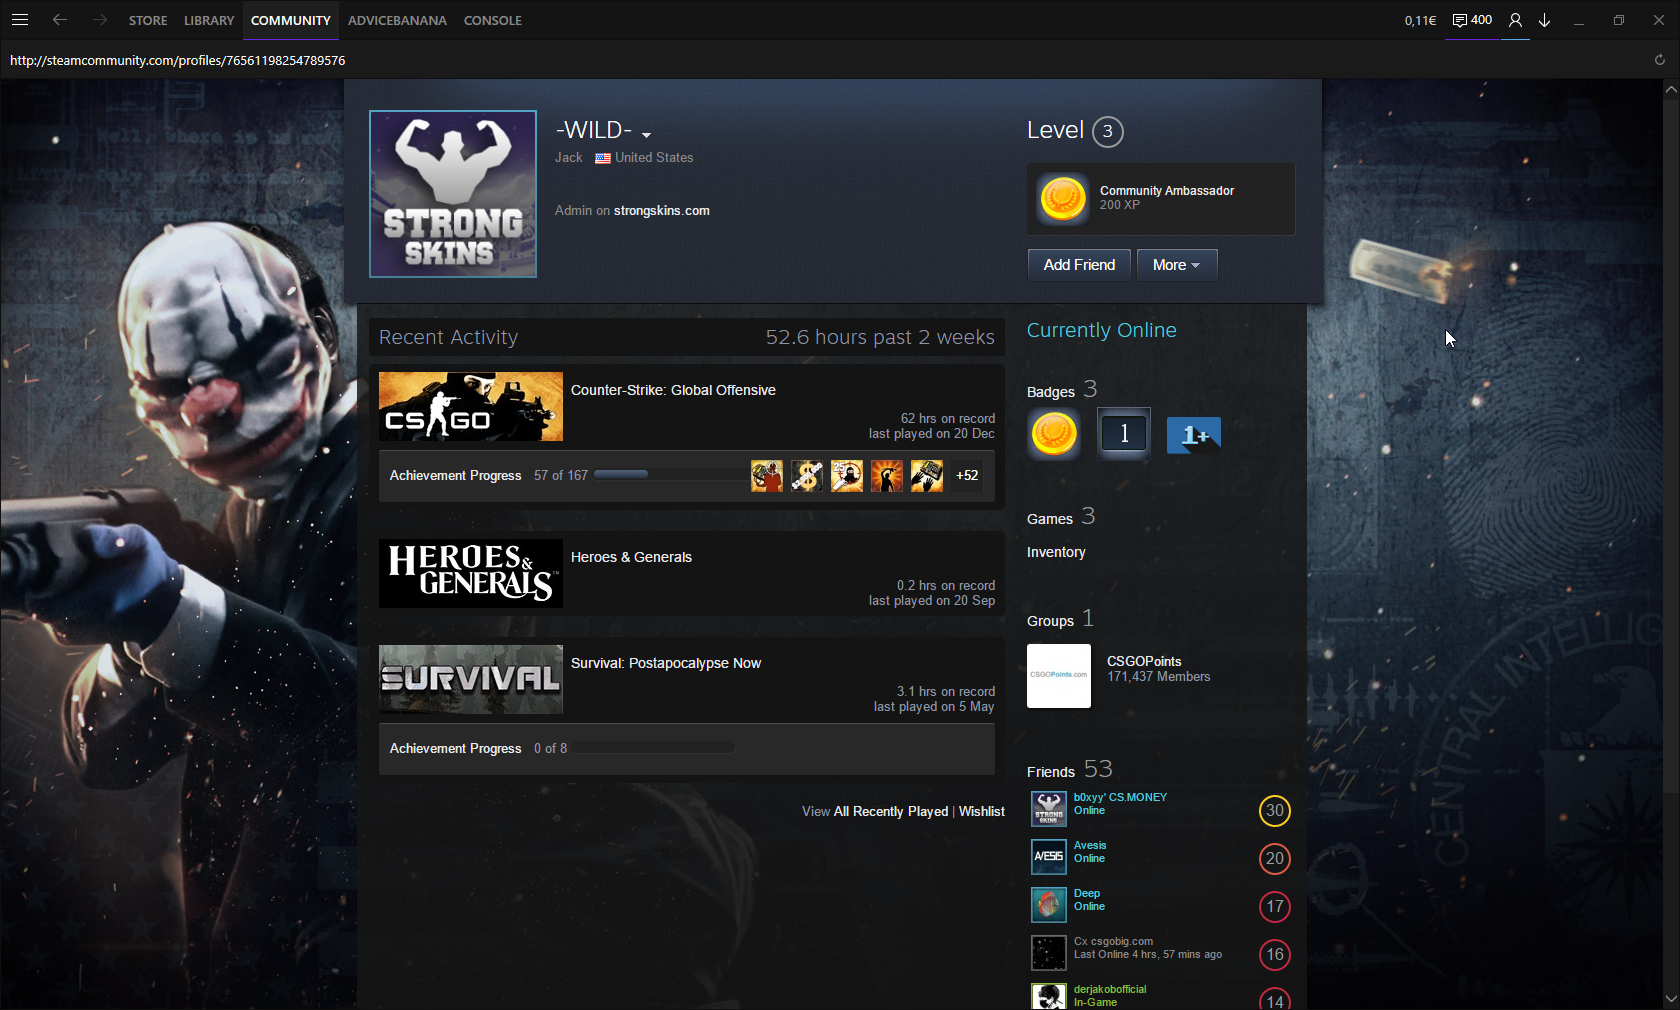
Task: Click the Strong Skins profile avatar
Action: pos(453,194)
